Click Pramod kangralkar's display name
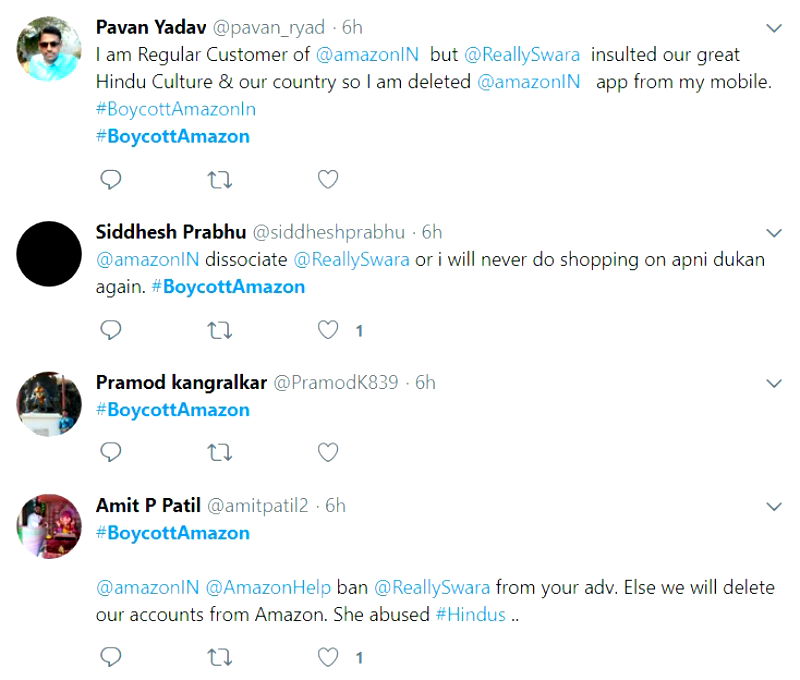 click(180, 382)
